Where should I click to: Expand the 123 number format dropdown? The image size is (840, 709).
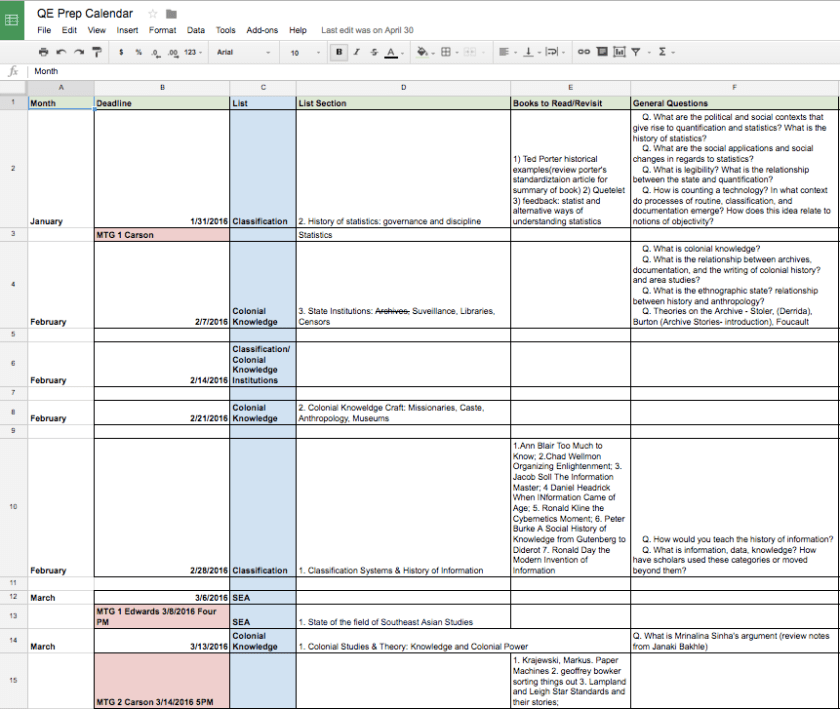[193, 51]
